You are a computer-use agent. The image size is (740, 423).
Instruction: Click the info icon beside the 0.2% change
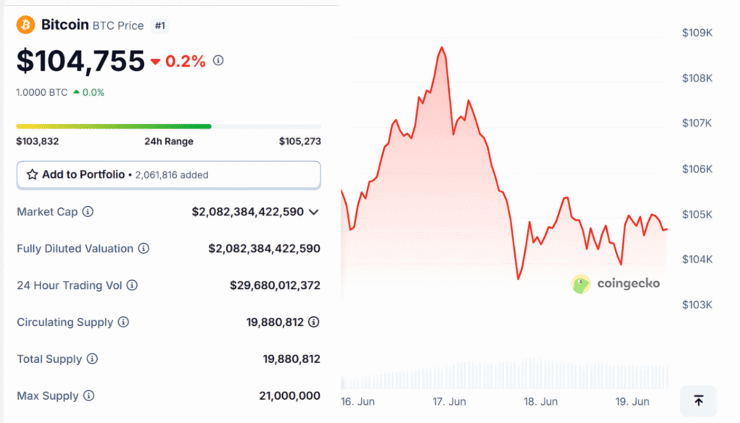coord(218,60)
